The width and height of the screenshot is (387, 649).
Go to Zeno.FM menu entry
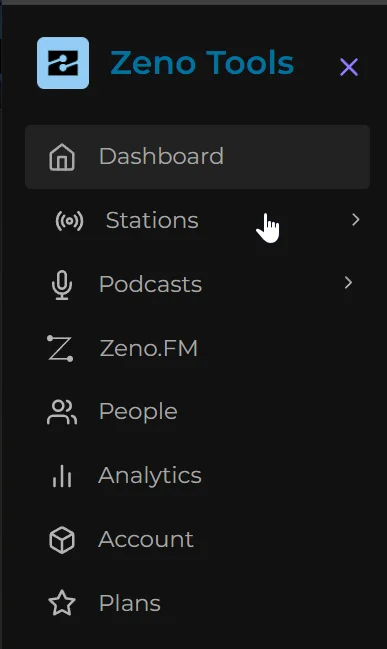click(149, 348)
